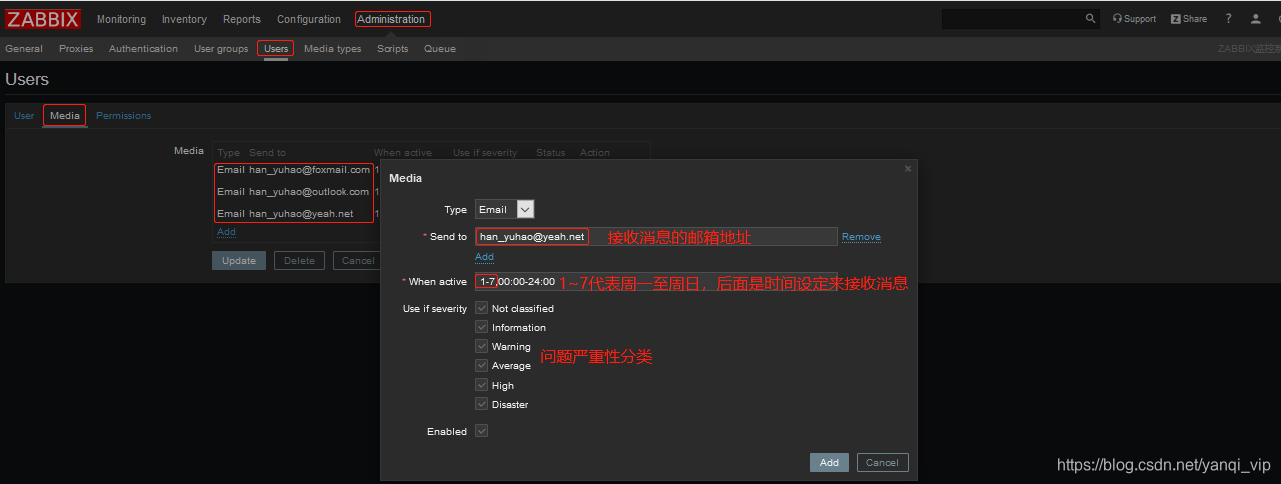
Task: Open the Type dropdown set to Email
Action: (x=505, y=209)
